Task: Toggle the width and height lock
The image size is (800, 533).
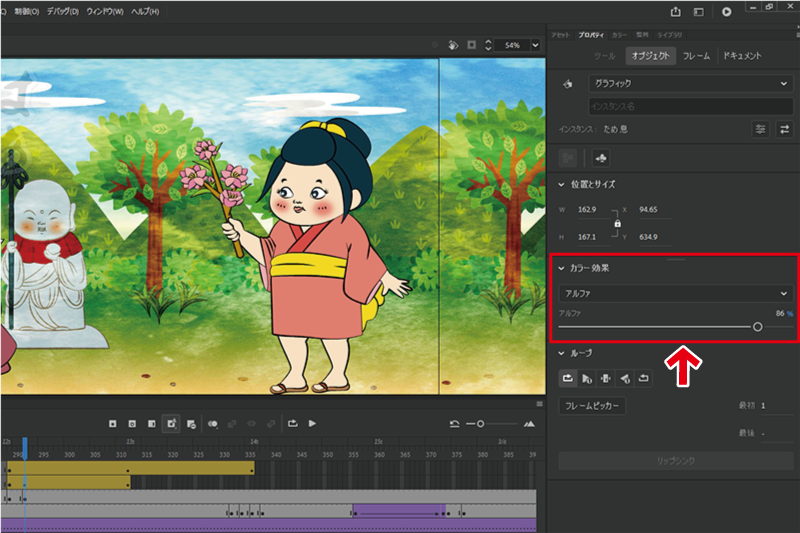Action: pos(617,223)
